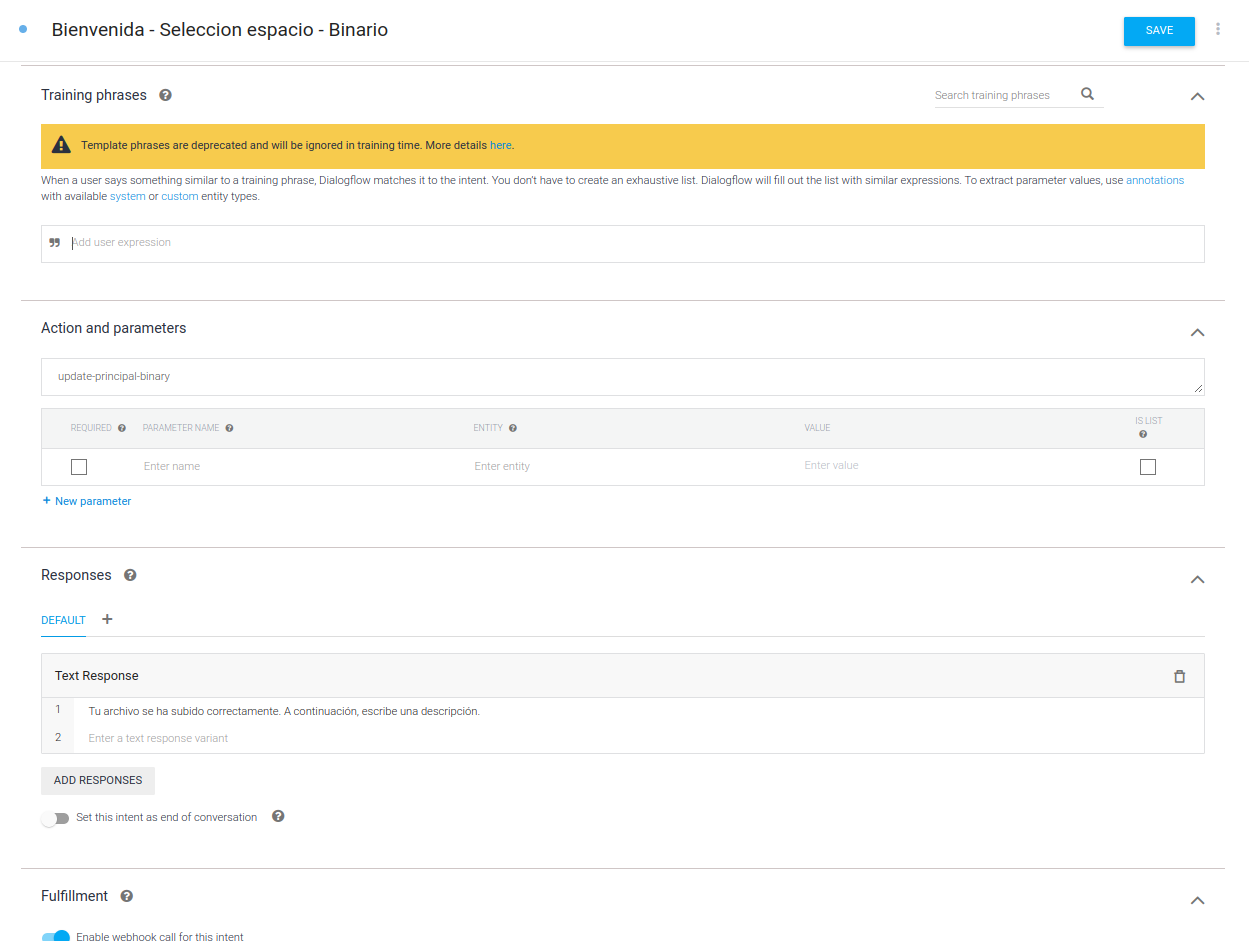Disable webhook call for this intent
Image resolution: width=1249 pixels, height=941 pixels.
coord(56,936)
